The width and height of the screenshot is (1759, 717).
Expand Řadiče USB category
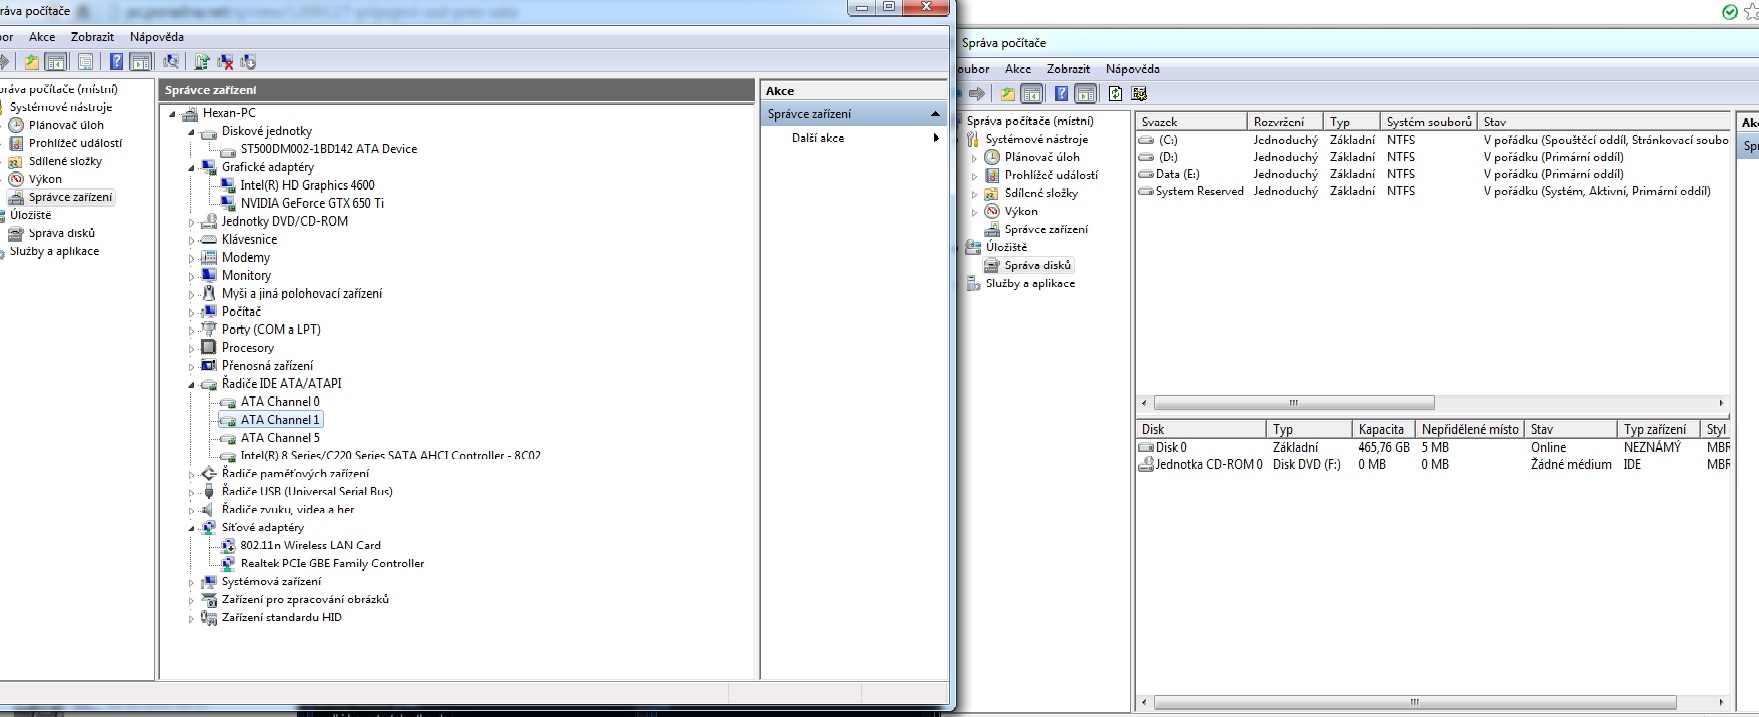pyautogui.click(x=191, y=492)
